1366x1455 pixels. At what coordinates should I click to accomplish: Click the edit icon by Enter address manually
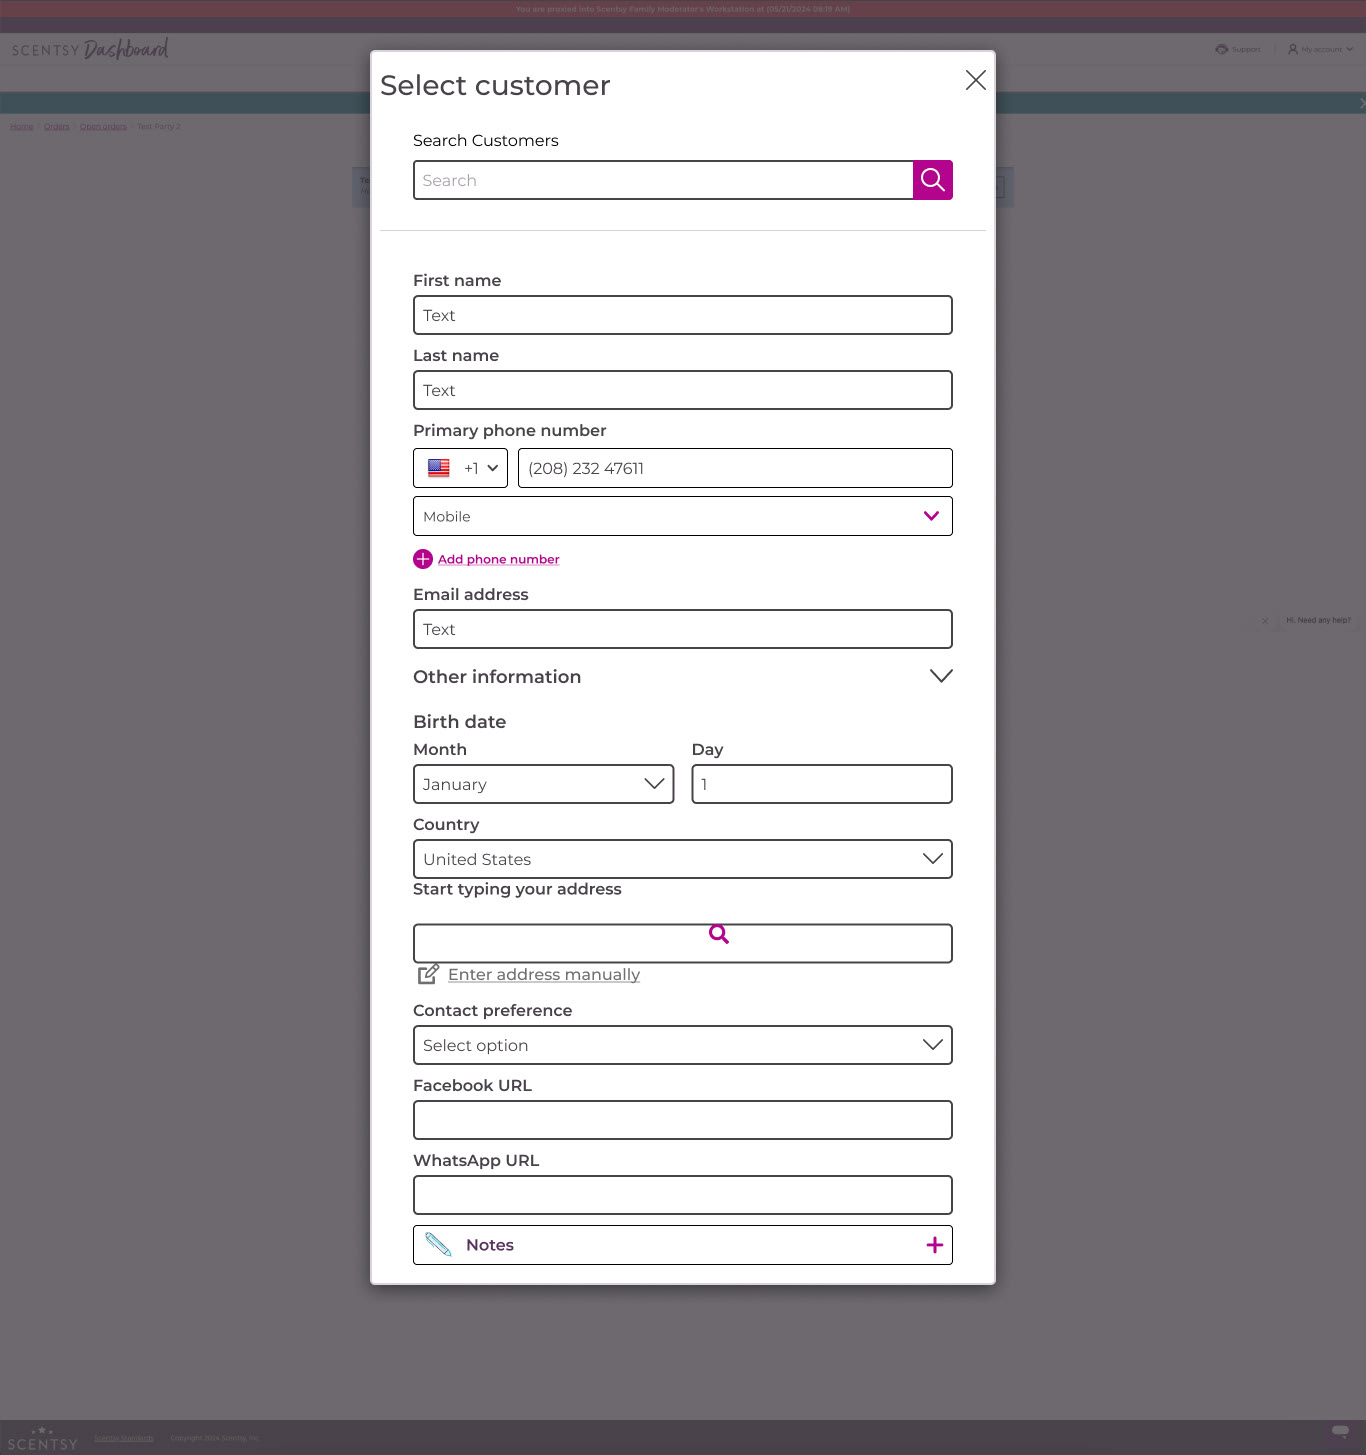428,974
